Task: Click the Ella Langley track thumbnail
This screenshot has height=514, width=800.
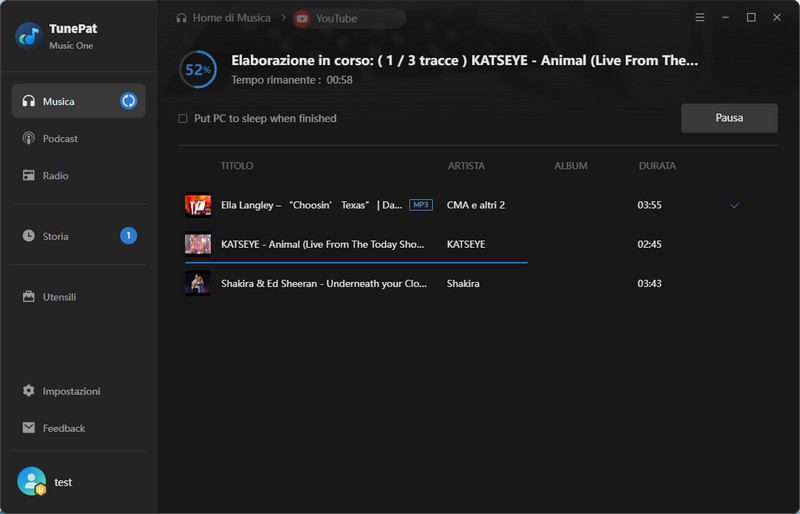Action: pos(197,205)
